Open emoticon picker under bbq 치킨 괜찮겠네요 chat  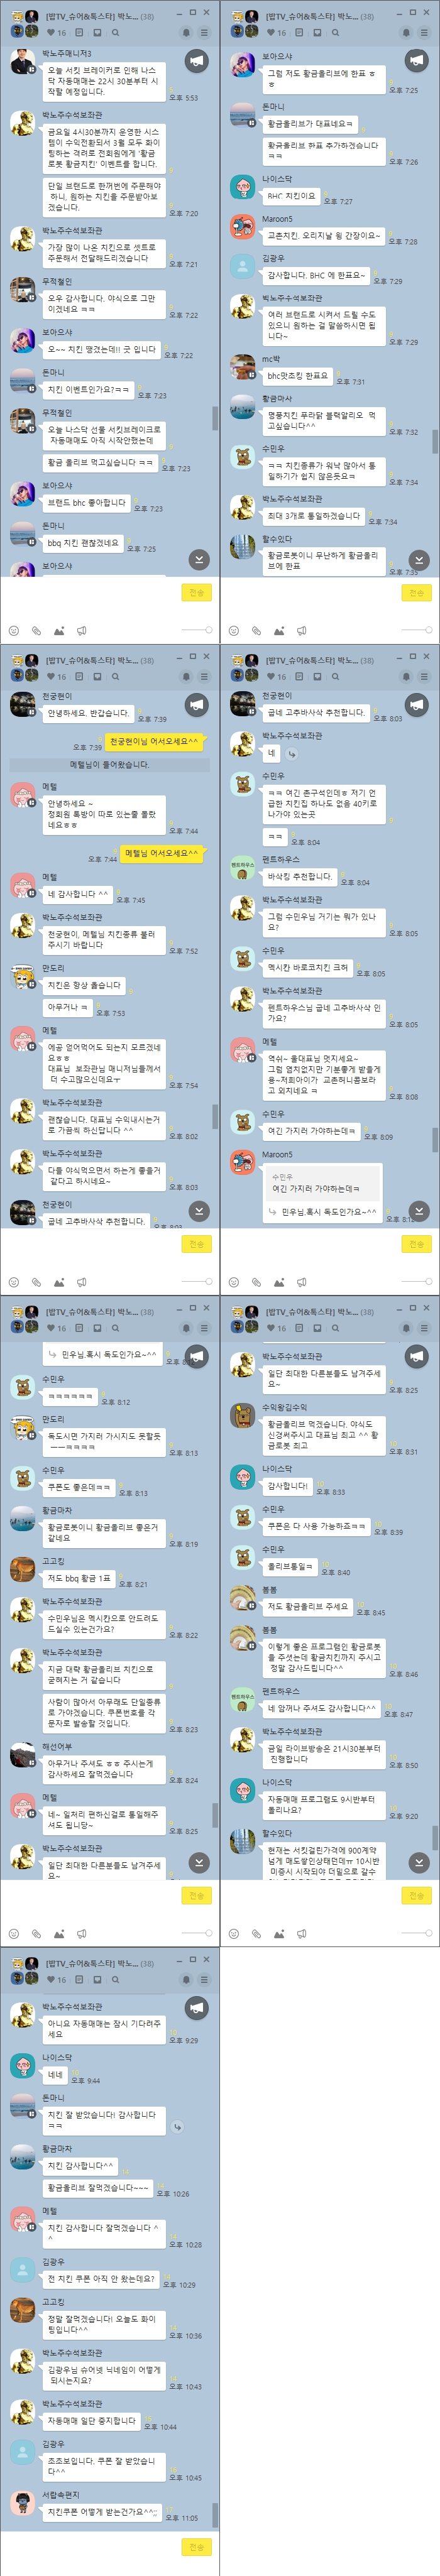(14, 631)
